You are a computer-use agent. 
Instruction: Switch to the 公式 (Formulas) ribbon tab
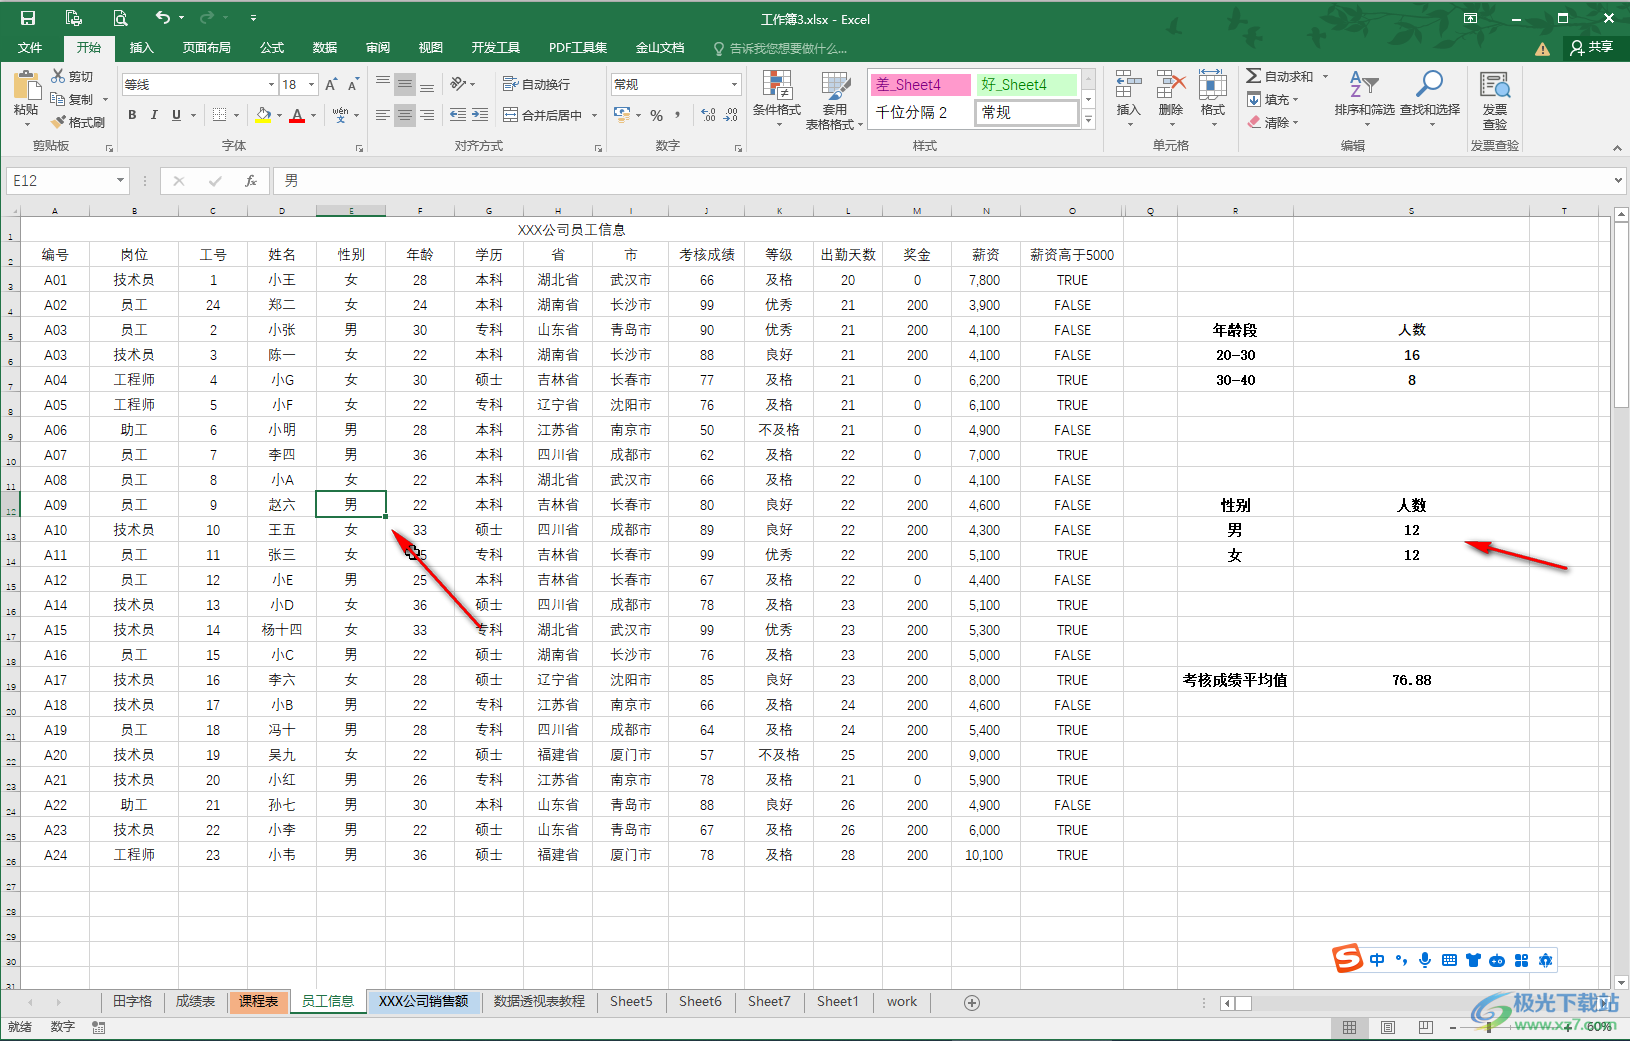click(x=272, y=47)
